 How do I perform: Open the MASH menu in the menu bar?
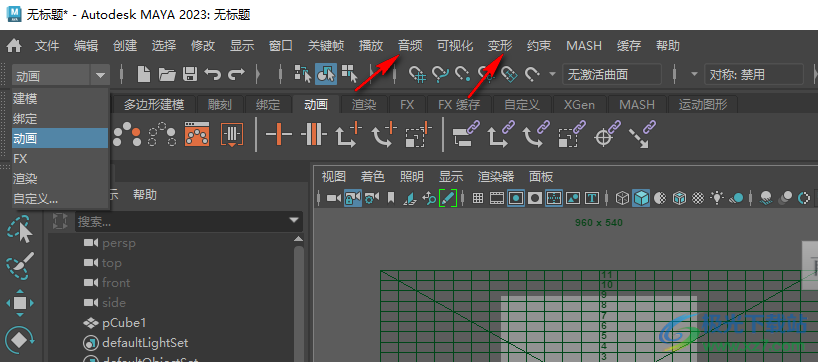(x=584, y=46)
